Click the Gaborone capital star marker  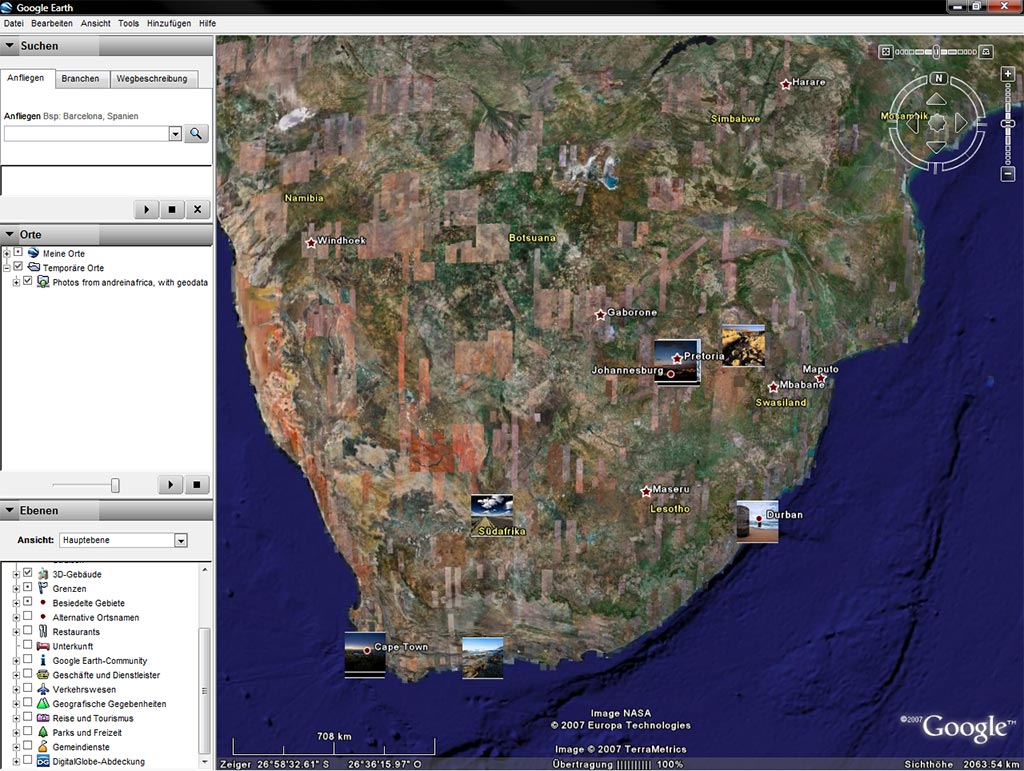pyautogui.click(x=600, y=315)
